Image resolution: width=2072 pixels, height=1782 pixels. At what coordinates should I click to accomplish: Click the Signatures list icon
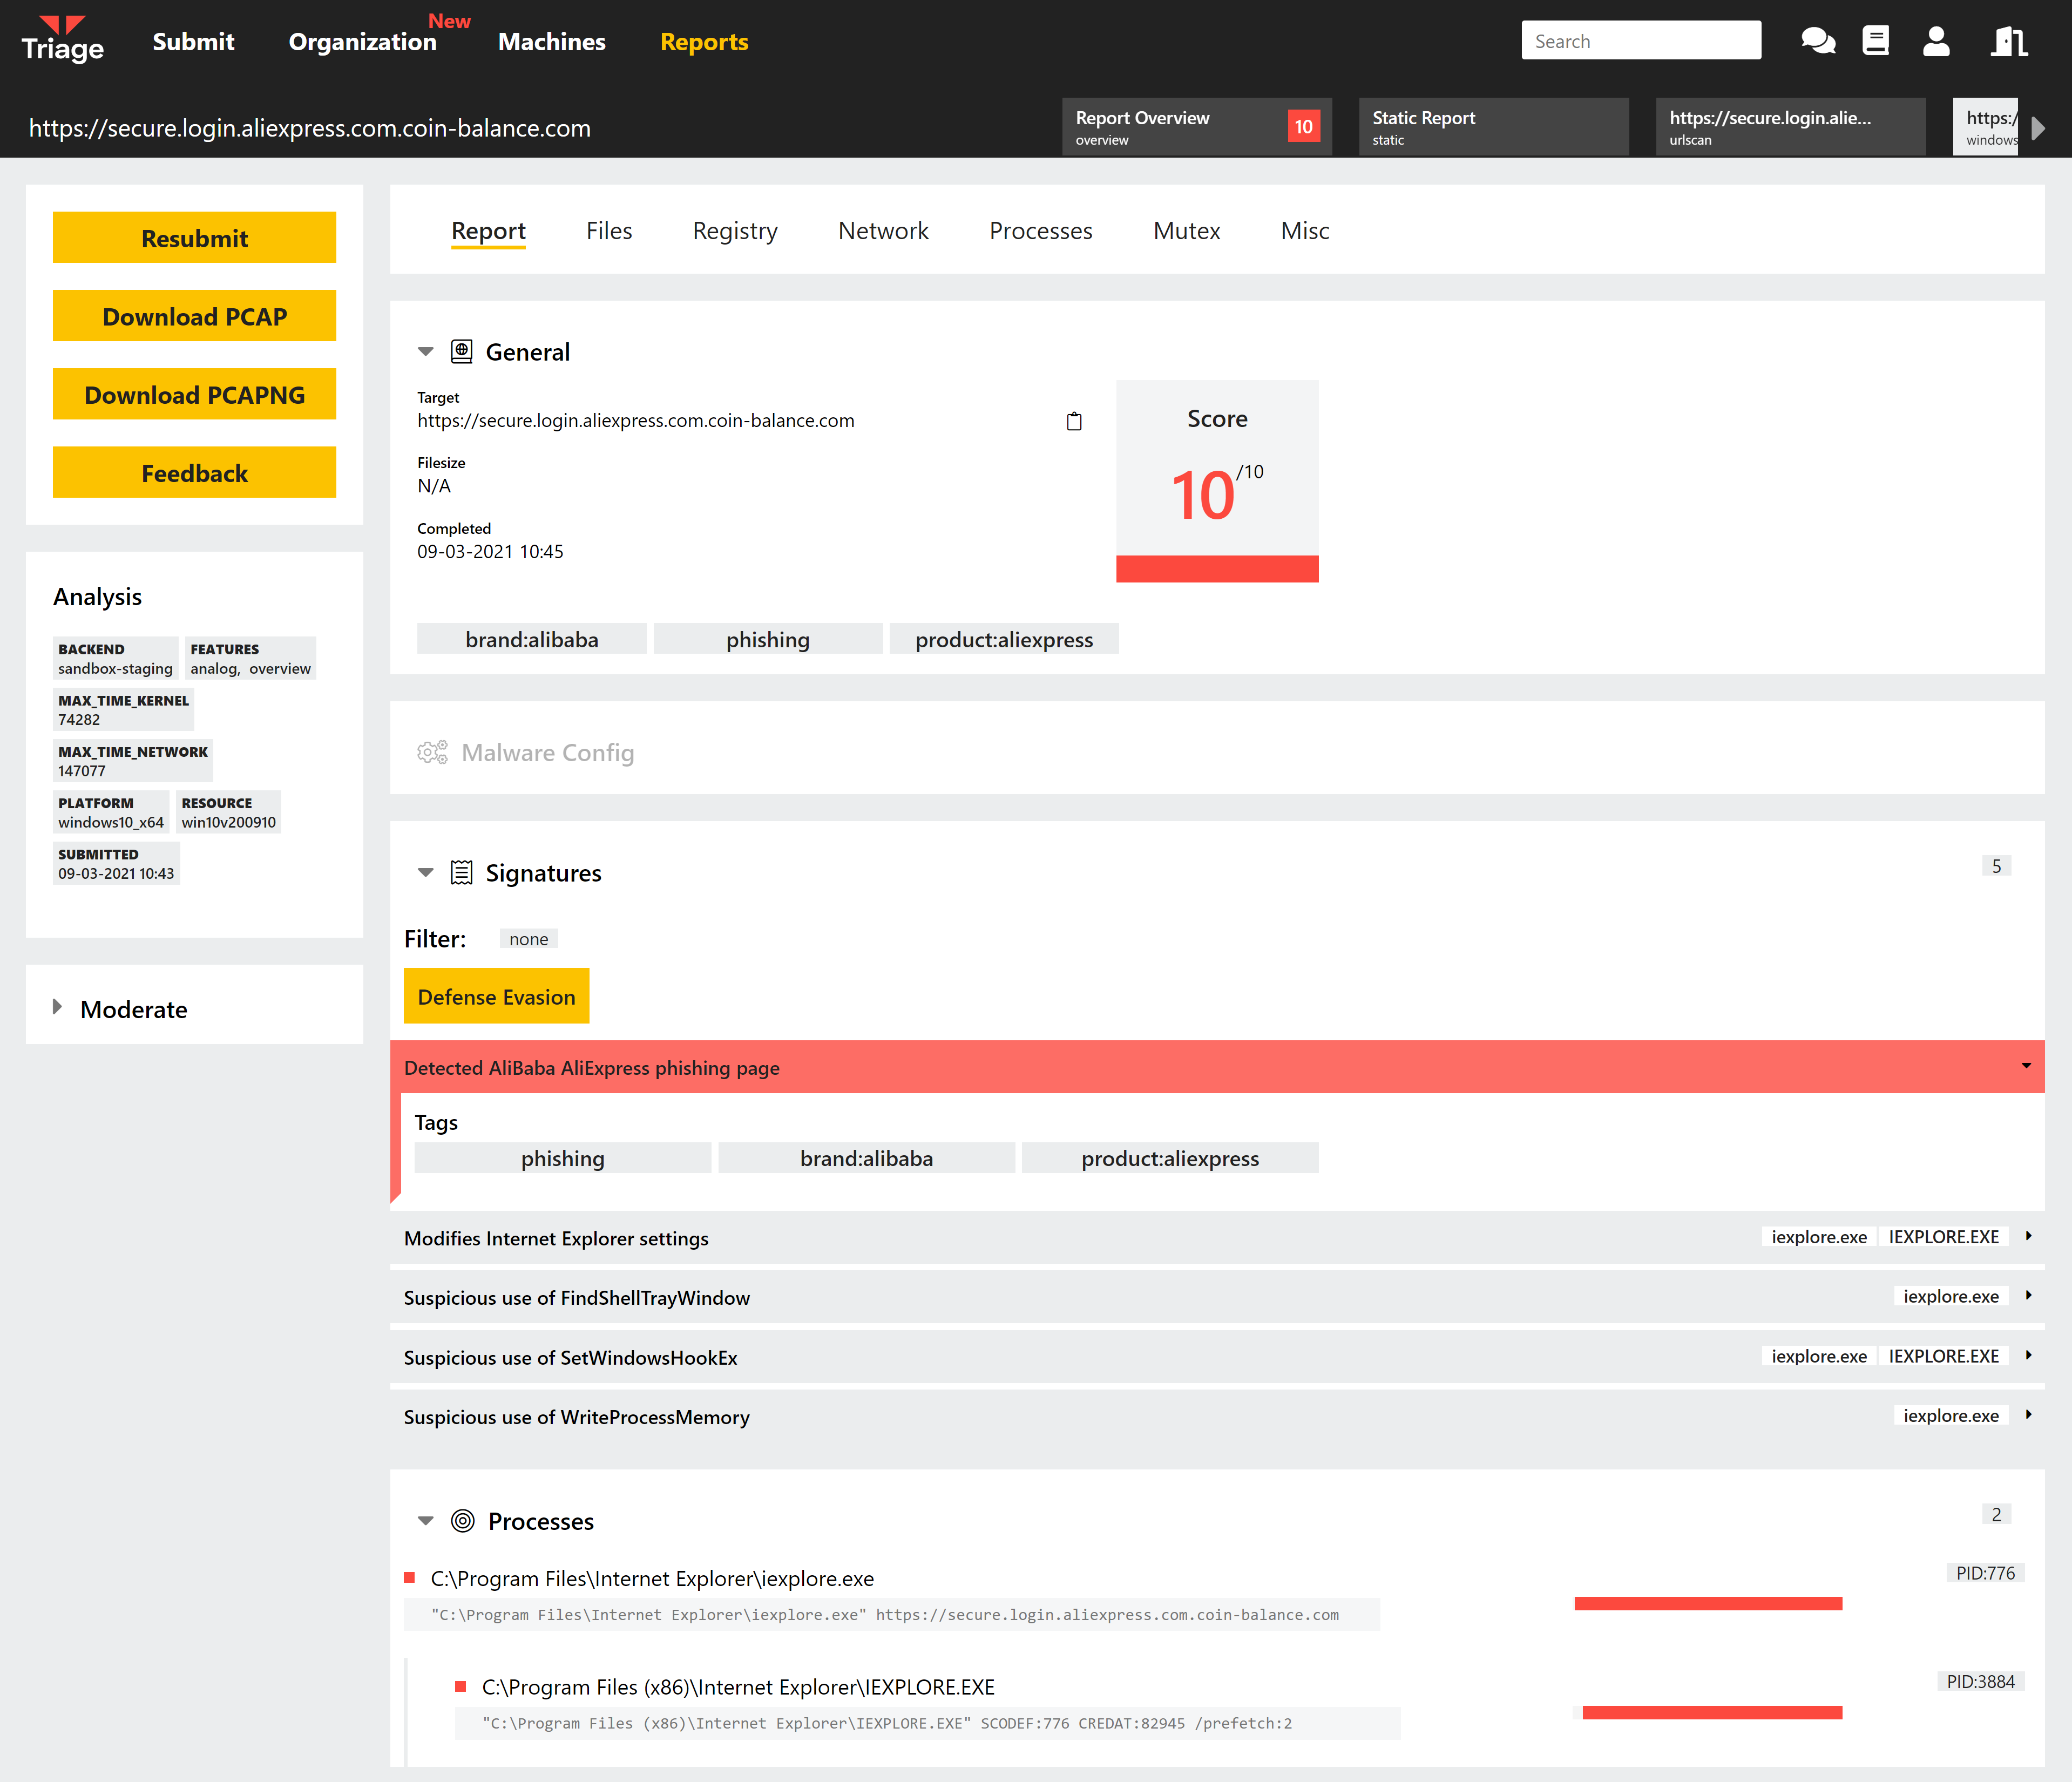[x=461, y=872]
